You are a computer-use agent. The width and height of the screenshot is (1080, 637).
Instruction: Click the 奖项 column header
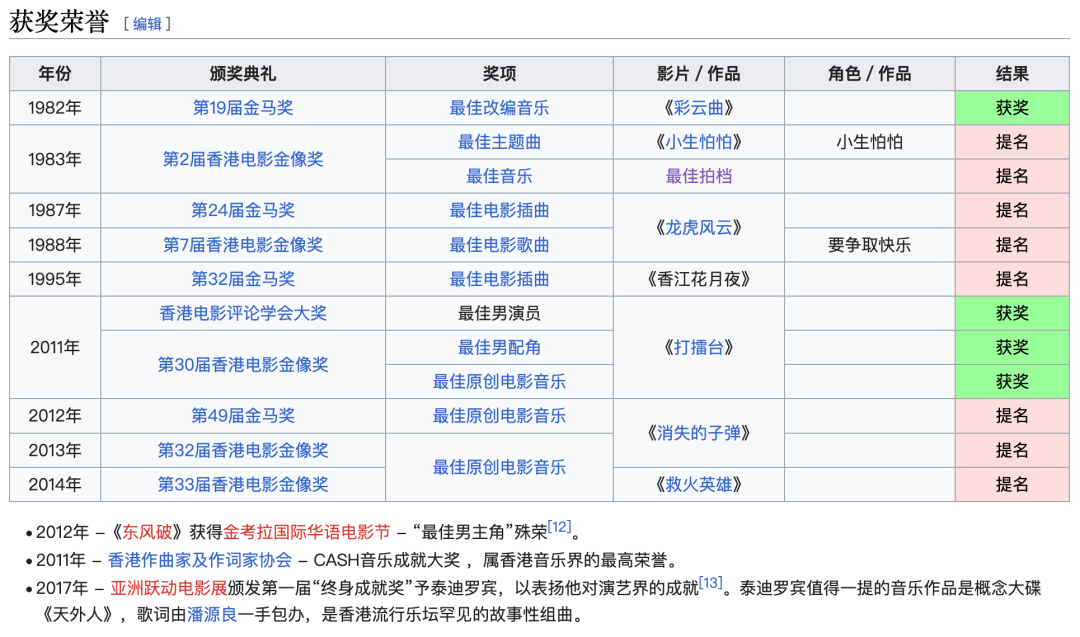click(499, 74)
